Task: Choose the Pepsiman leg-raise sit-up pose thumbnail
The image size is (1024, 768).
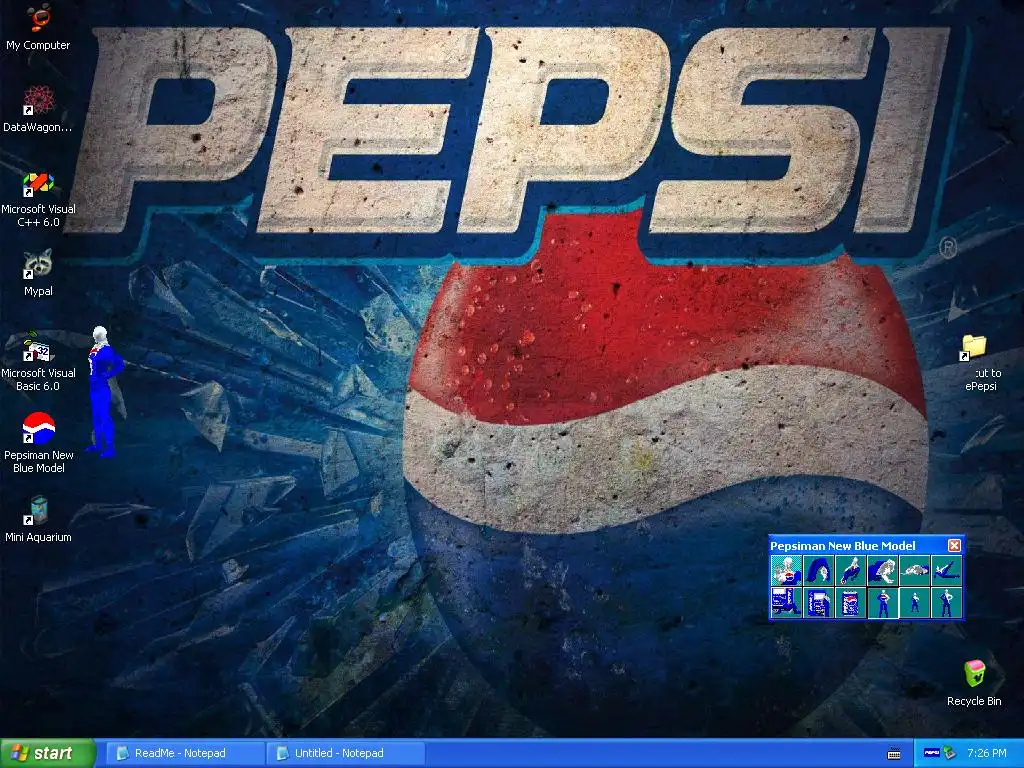Action: (946, 571)
